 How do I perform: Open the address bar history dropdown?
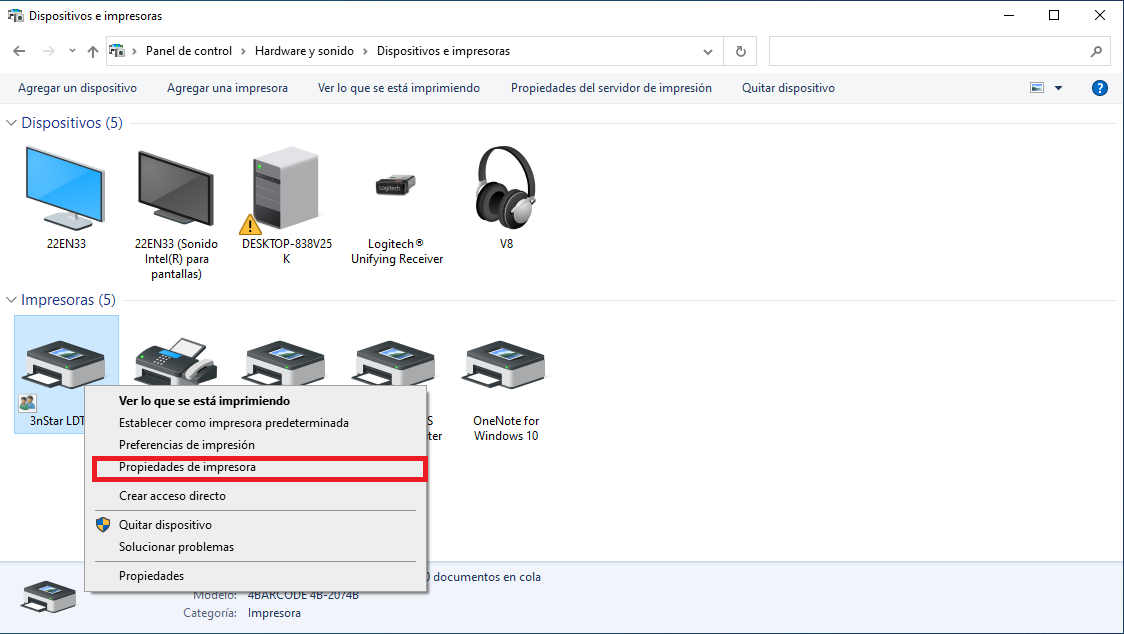point(708,51)
